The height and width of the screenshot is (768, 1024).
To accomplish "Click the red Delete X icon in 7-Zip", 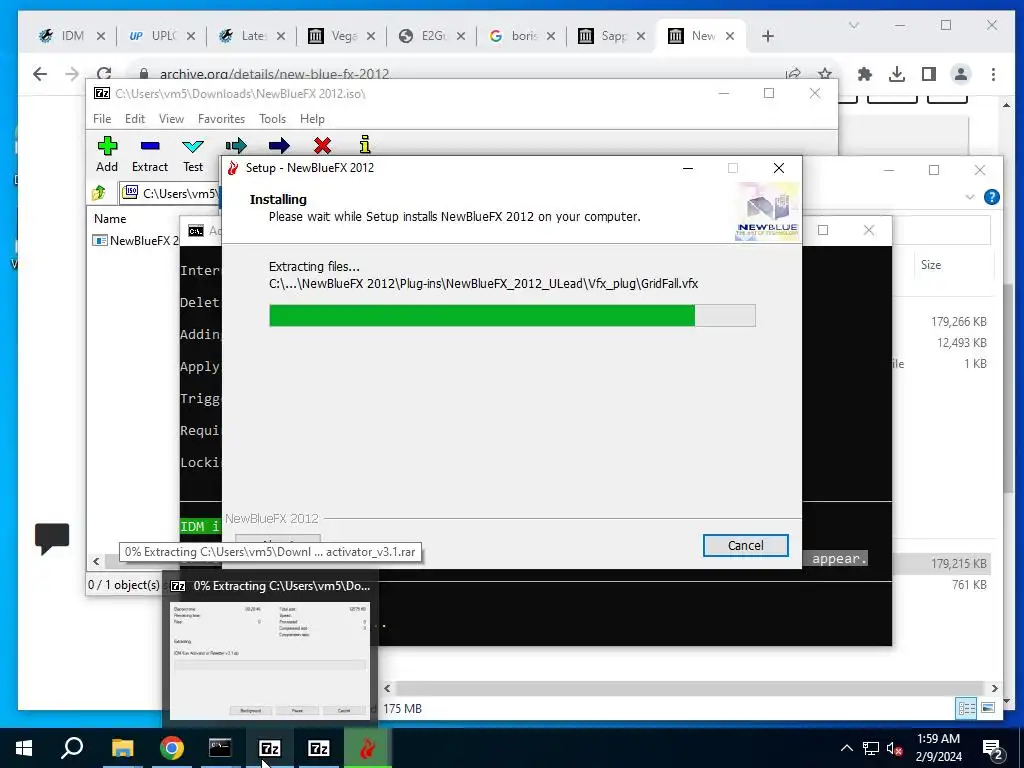I will pos(322,145).
